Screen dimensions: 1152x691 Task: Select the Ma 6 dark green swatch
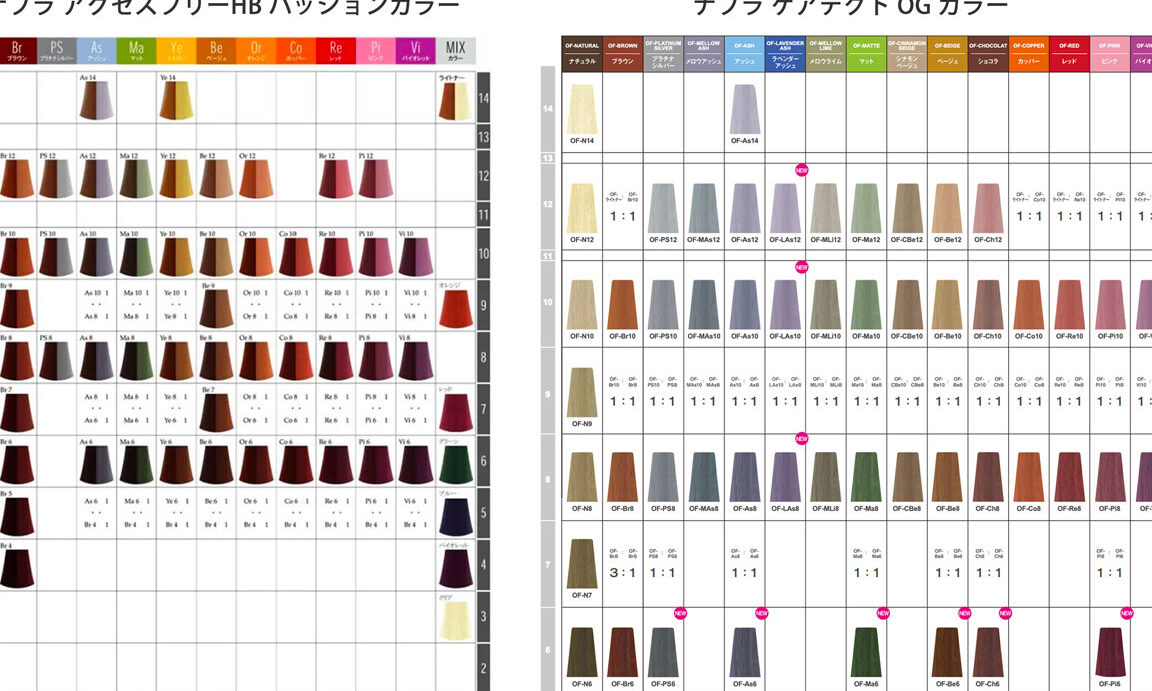[137, 465]
